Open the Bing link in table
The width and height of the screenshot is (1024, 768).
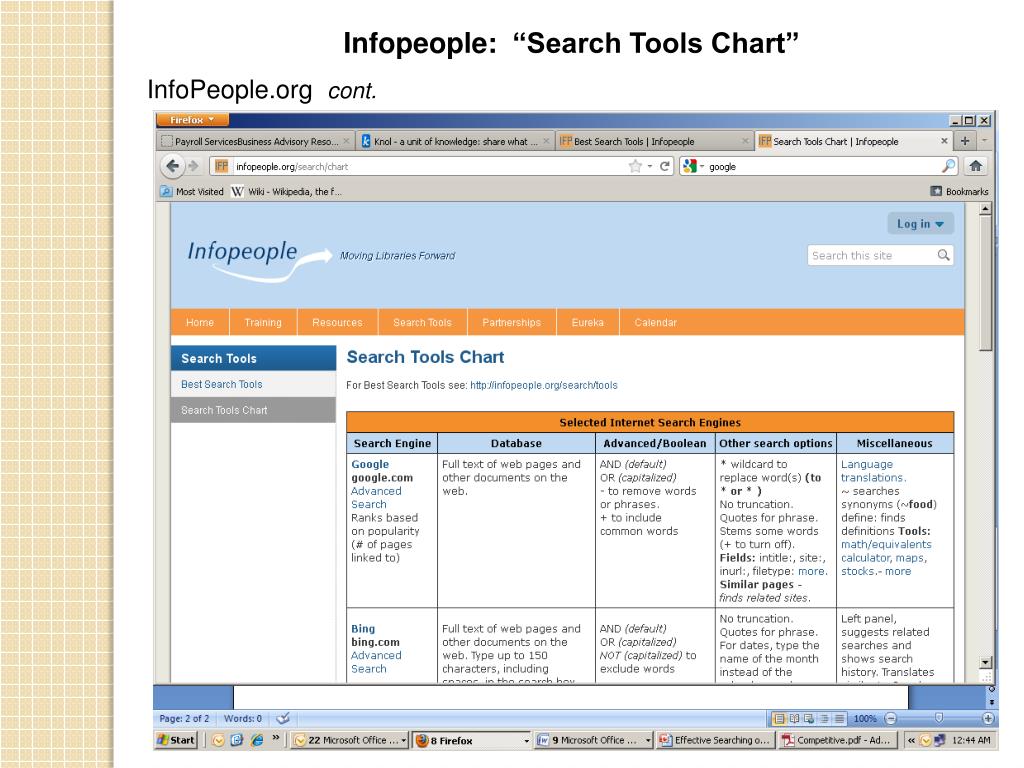click(362, 629)
